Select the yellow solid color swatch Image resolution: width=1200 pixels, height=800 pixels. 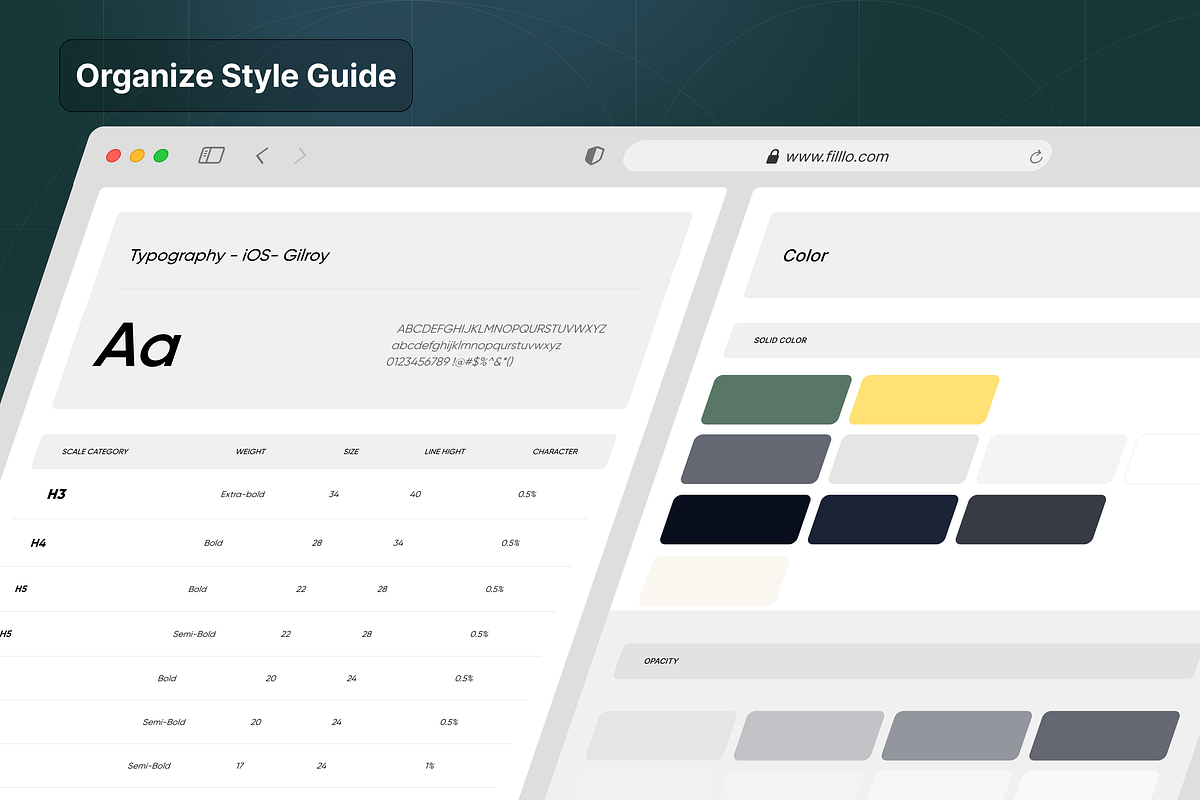coord(924,400)
